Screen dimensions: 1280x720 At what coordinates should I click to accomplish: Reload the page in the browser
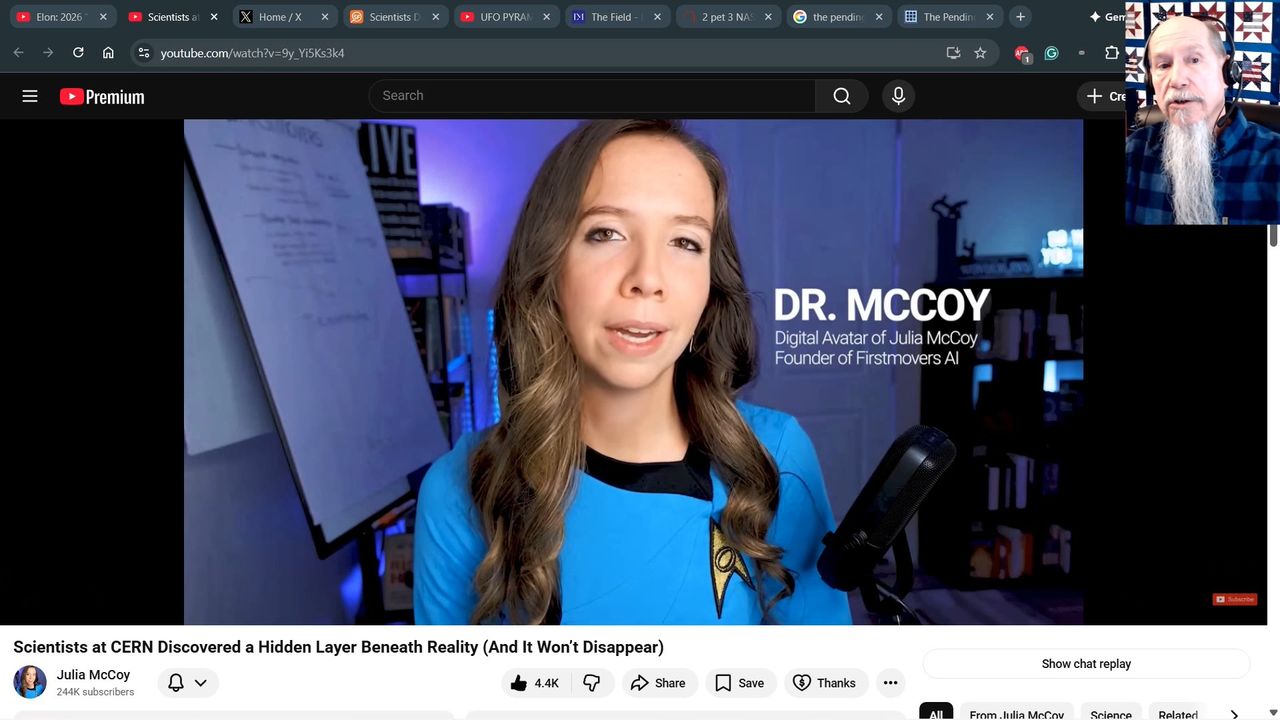78,53
